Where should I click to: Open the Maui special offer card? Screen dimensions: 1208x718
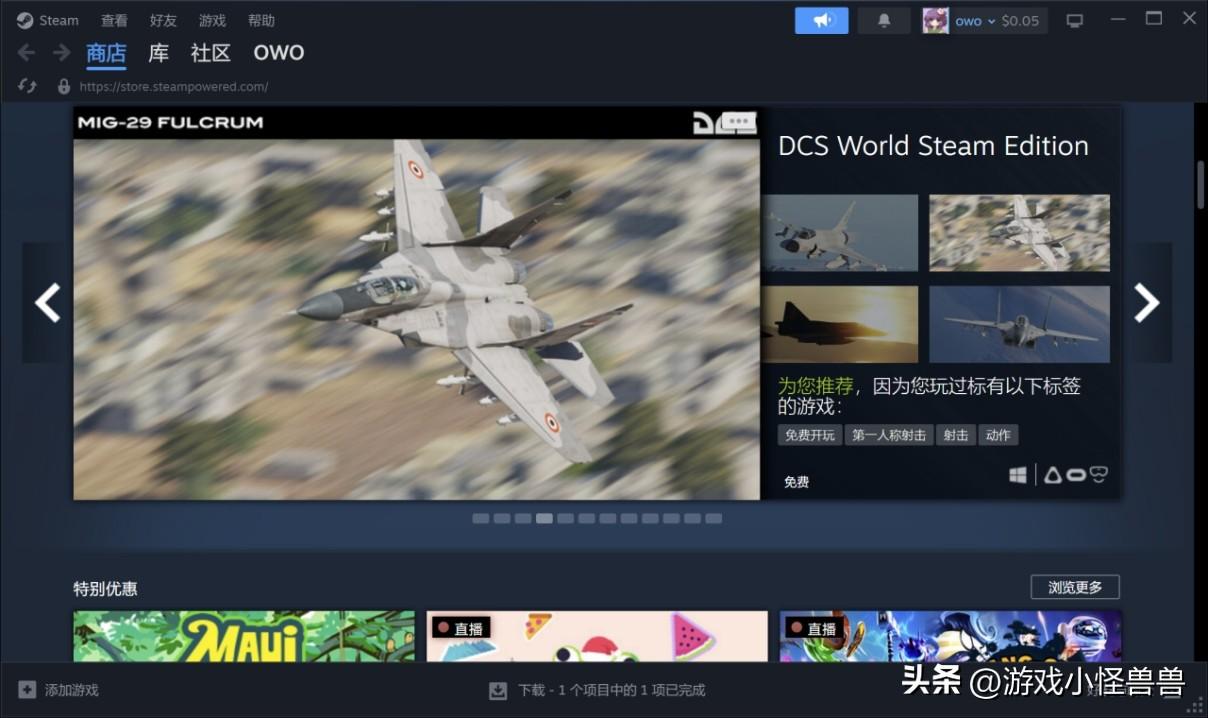click(244, 636)
